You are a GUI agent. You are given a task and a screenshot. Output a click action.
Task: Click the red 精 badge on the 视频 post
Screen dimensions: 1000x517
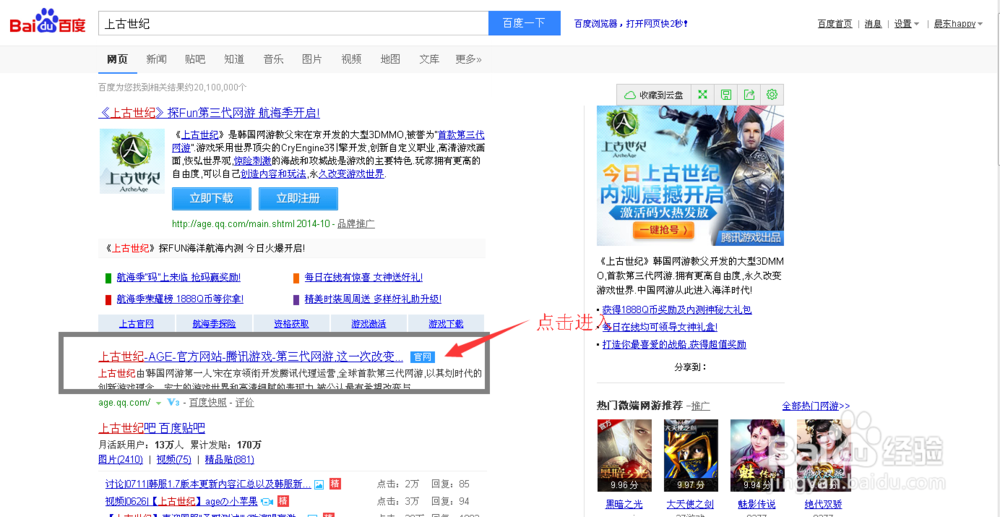click(284, 500)
